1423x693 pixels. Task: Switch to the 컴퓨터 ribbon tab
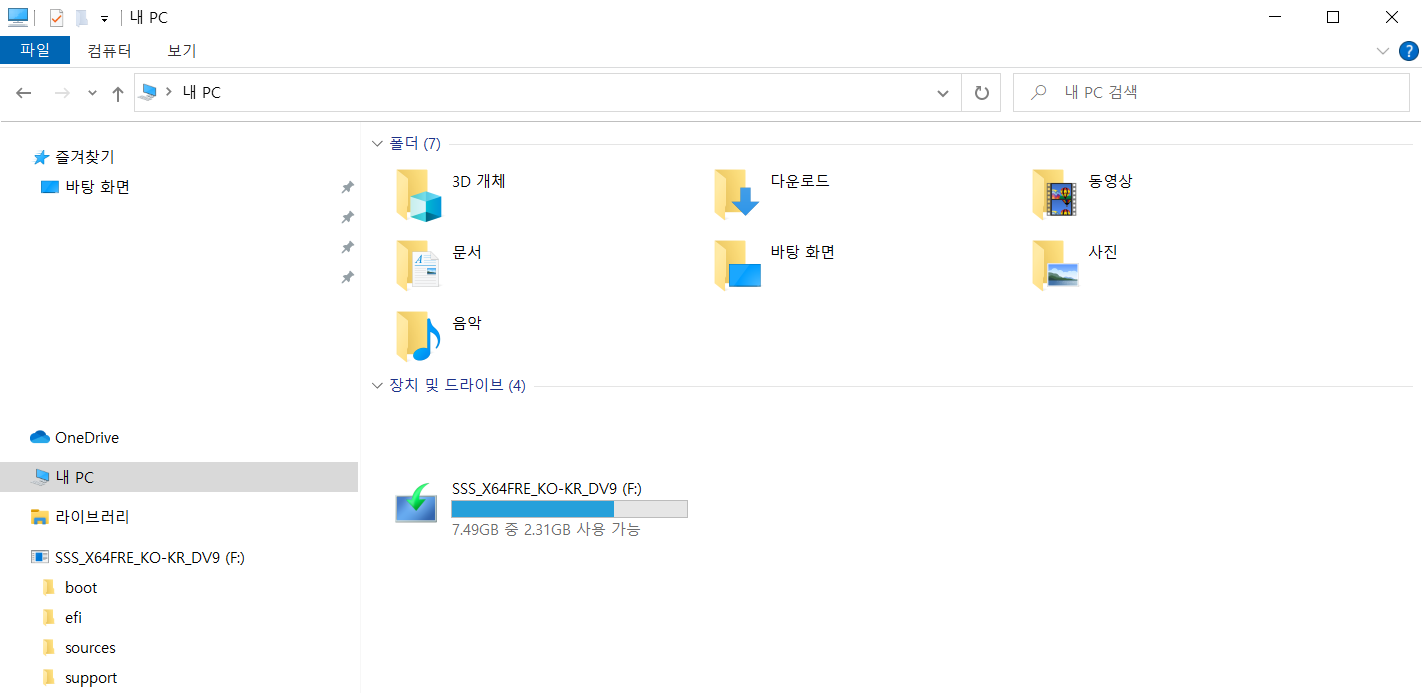pos(109,50)
